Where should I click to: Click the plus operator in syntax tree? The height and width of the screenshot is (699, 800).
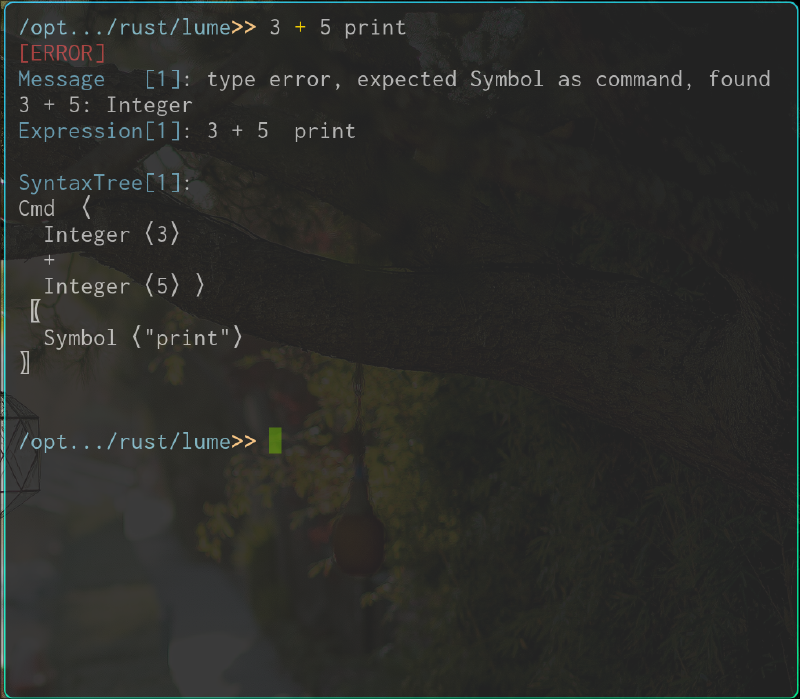point(49,260)
